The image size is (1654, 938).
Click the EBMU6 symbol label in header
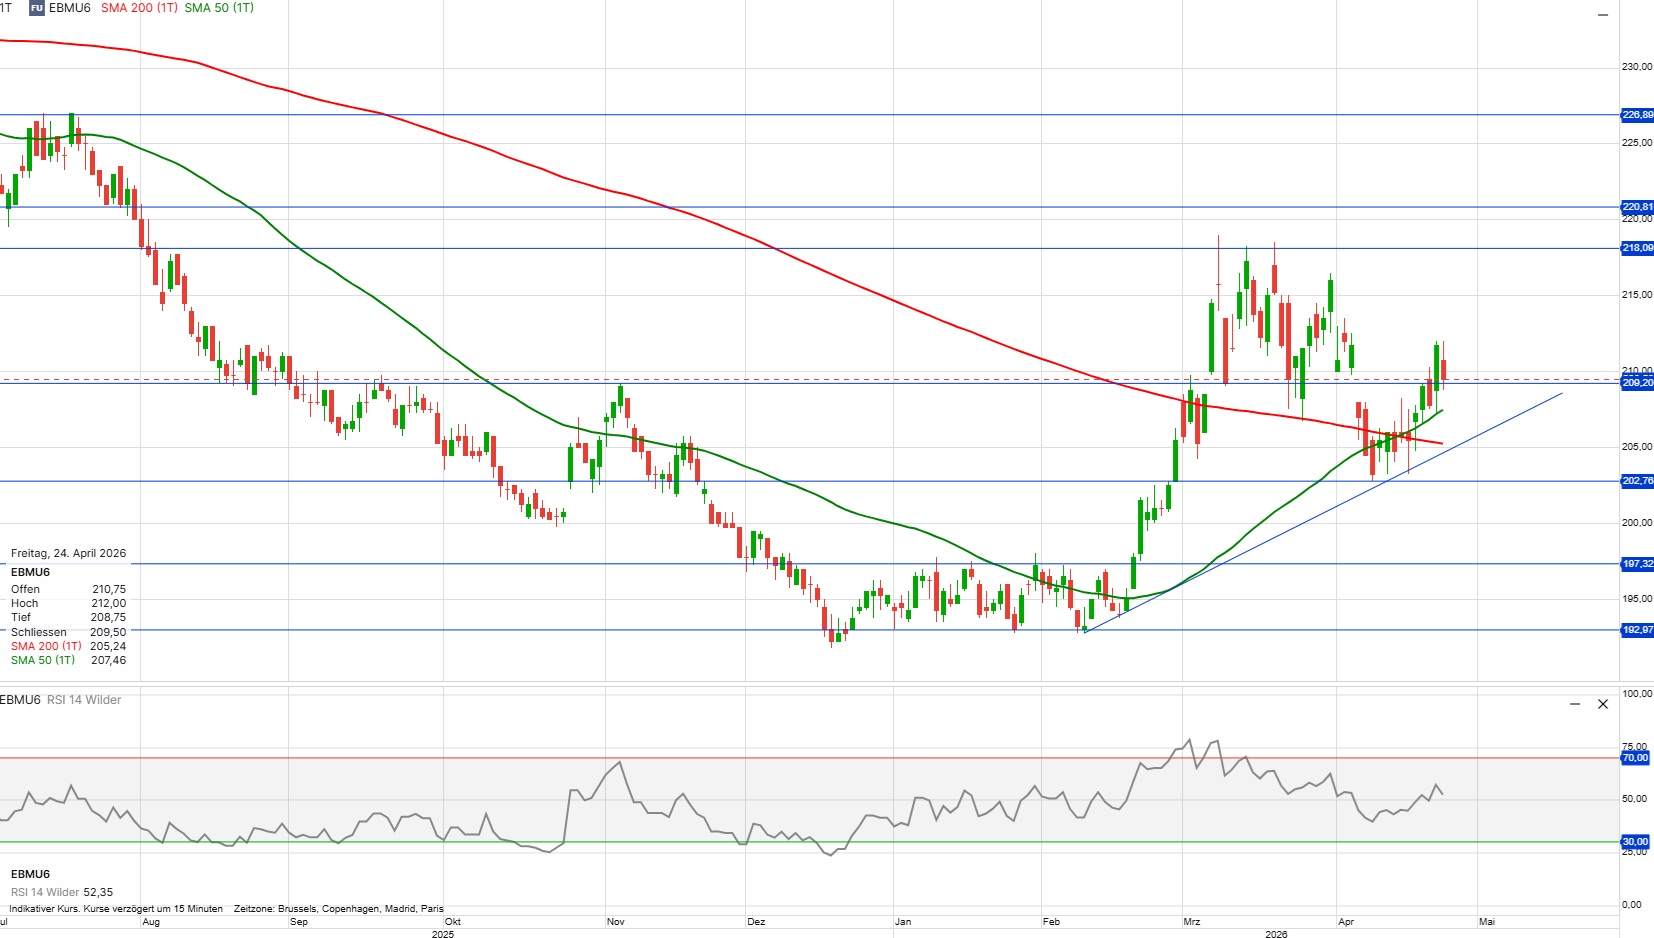70,8
